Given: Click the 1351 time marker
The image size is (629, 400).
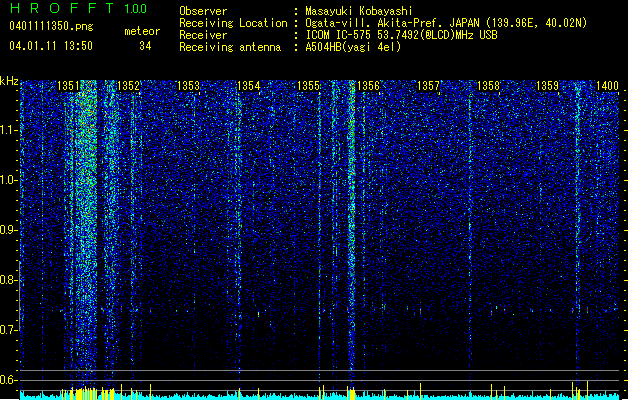Looking at the screenshot, I should click(x=68, y=85).
